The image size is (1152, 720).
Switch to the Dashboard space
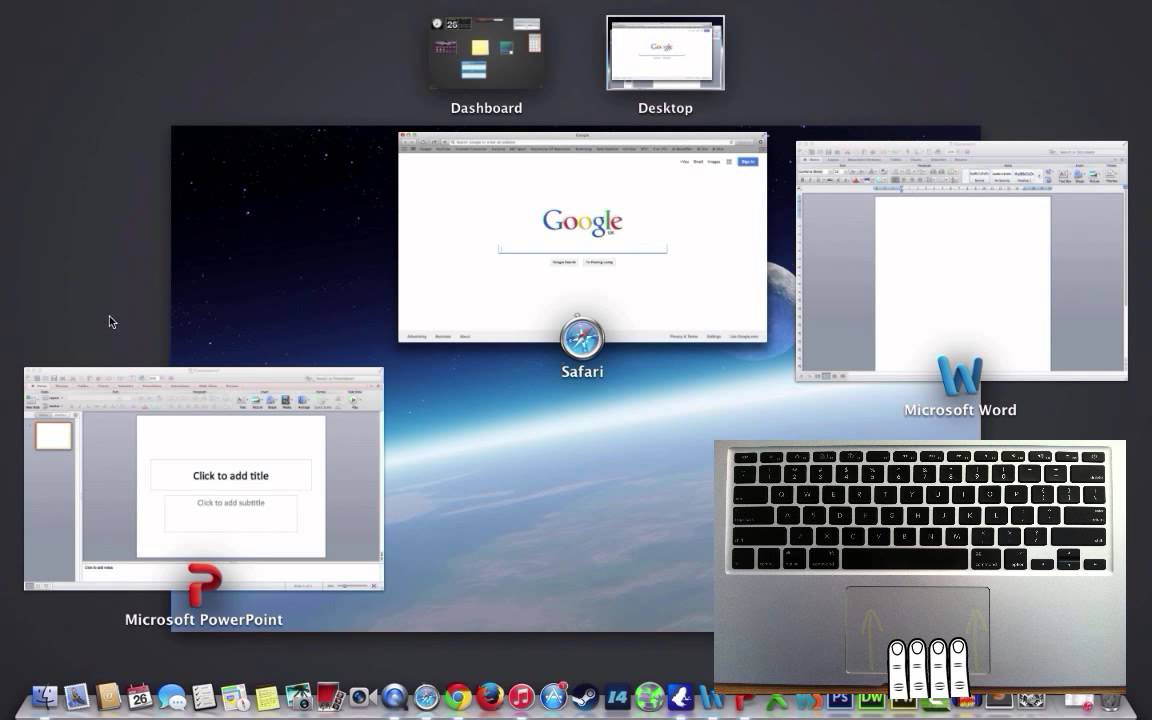[486, 53]
